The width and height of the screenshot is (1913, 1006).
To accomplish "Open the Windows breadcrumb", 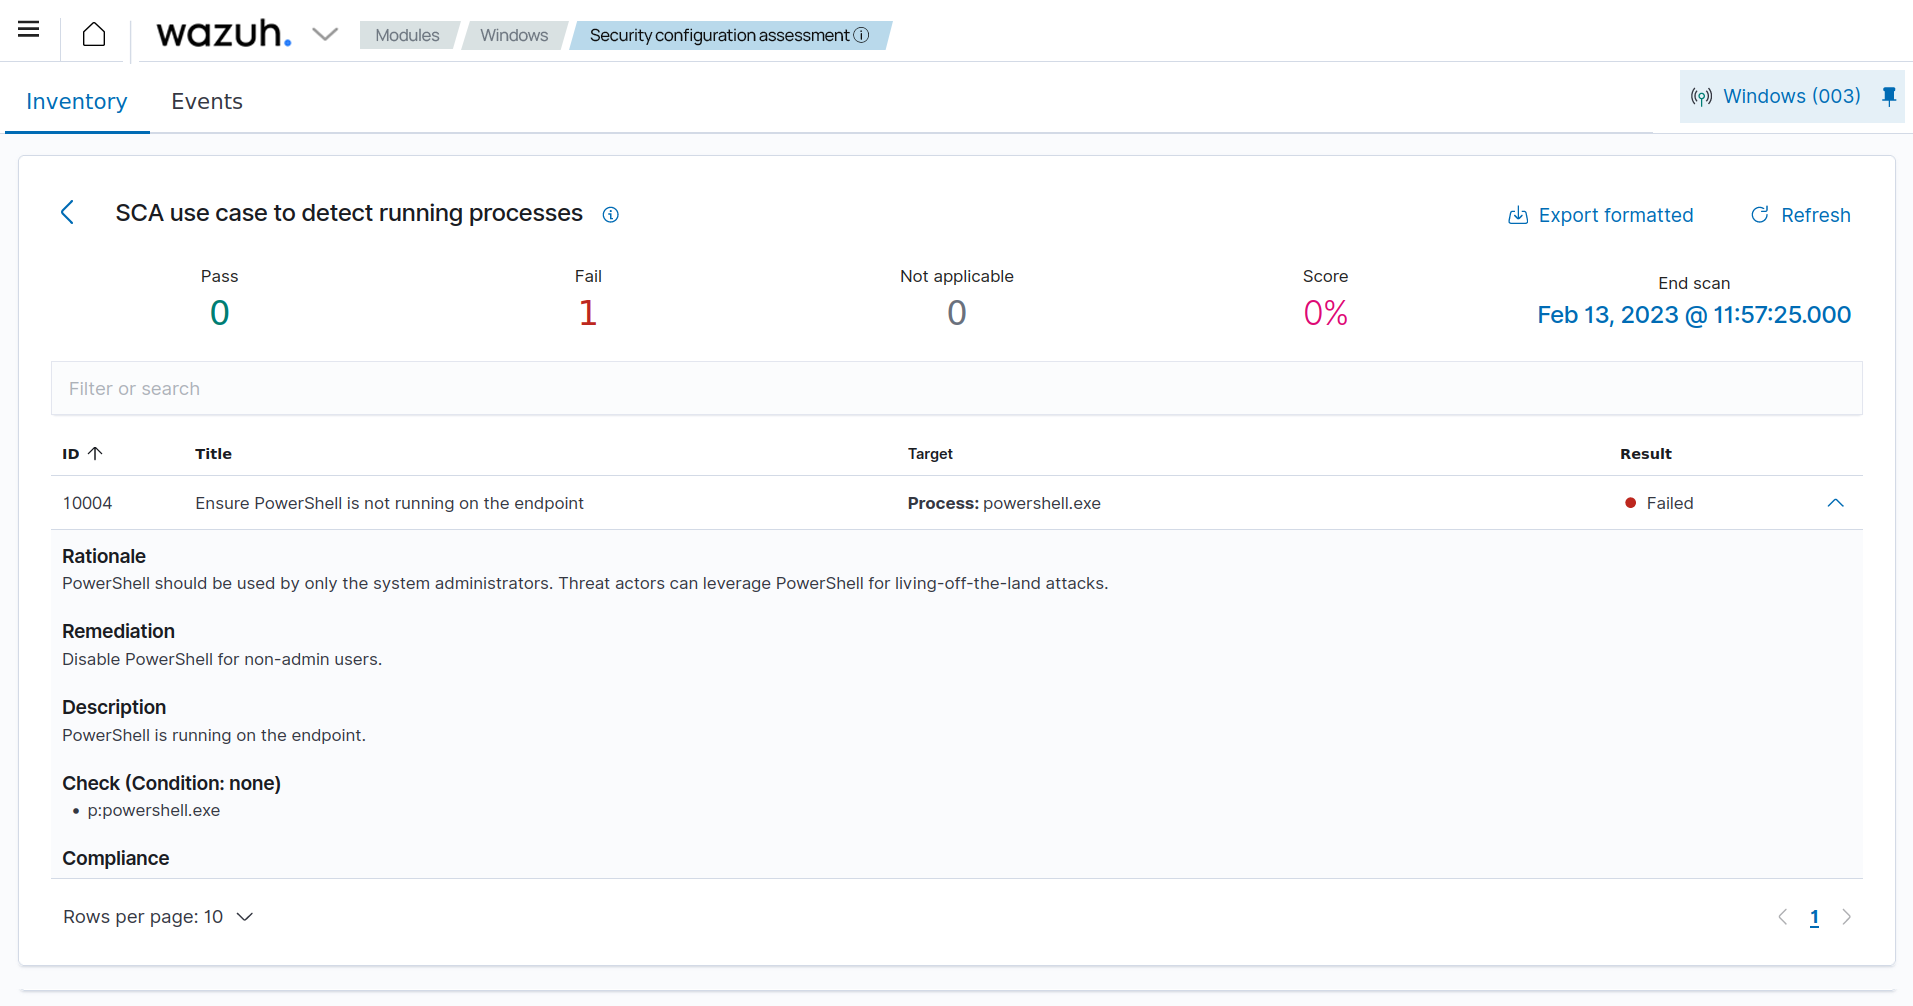I will (x=514, y=35).
